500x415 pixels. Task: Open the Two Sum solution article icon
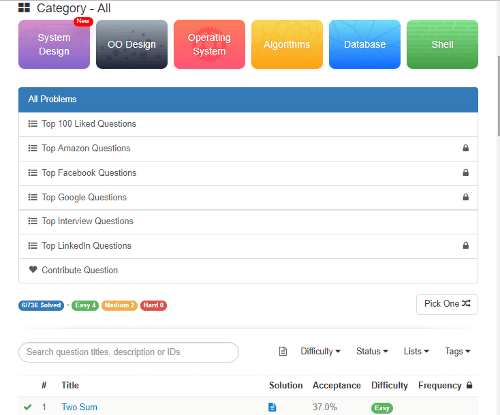pos(272,407)
